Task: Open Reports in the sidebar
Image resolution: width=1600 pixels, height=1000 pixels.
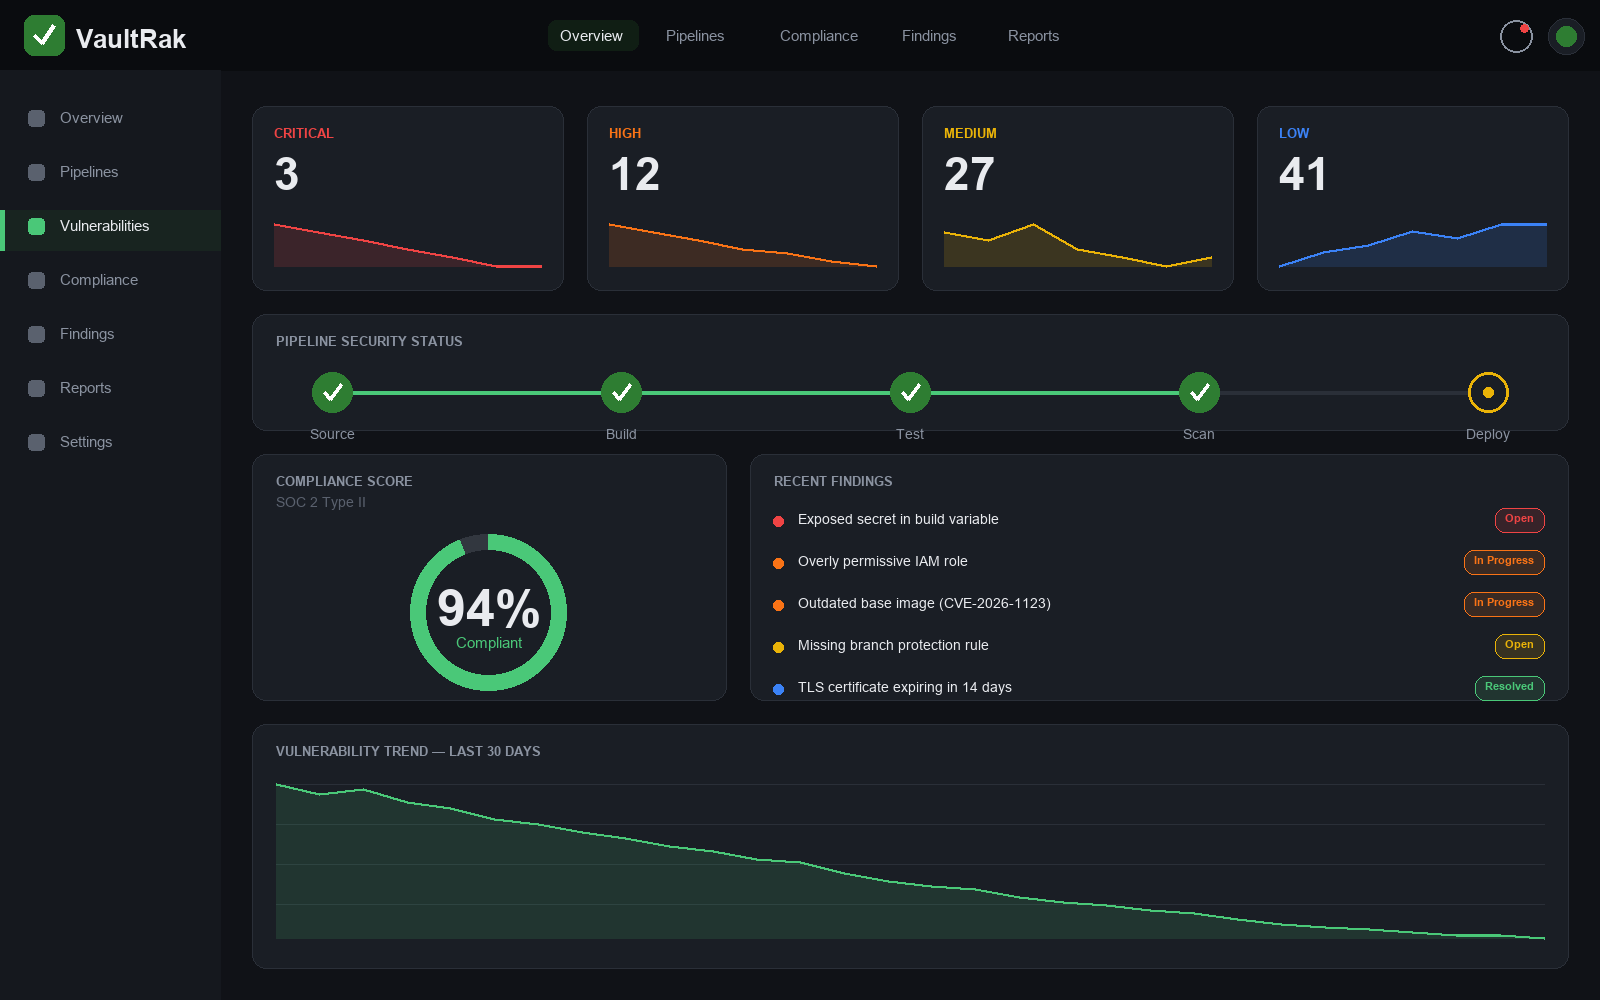Action: 110,388
